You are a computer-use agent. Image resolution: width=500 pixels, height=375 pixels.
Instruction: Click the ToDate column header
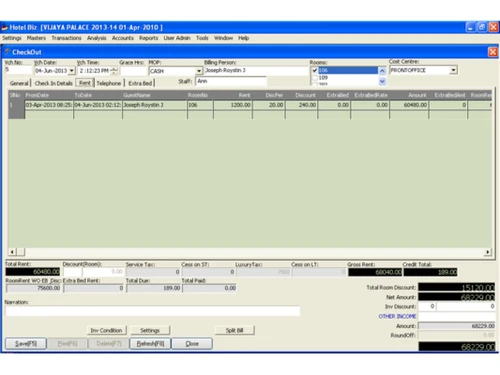tap(98, 95)
